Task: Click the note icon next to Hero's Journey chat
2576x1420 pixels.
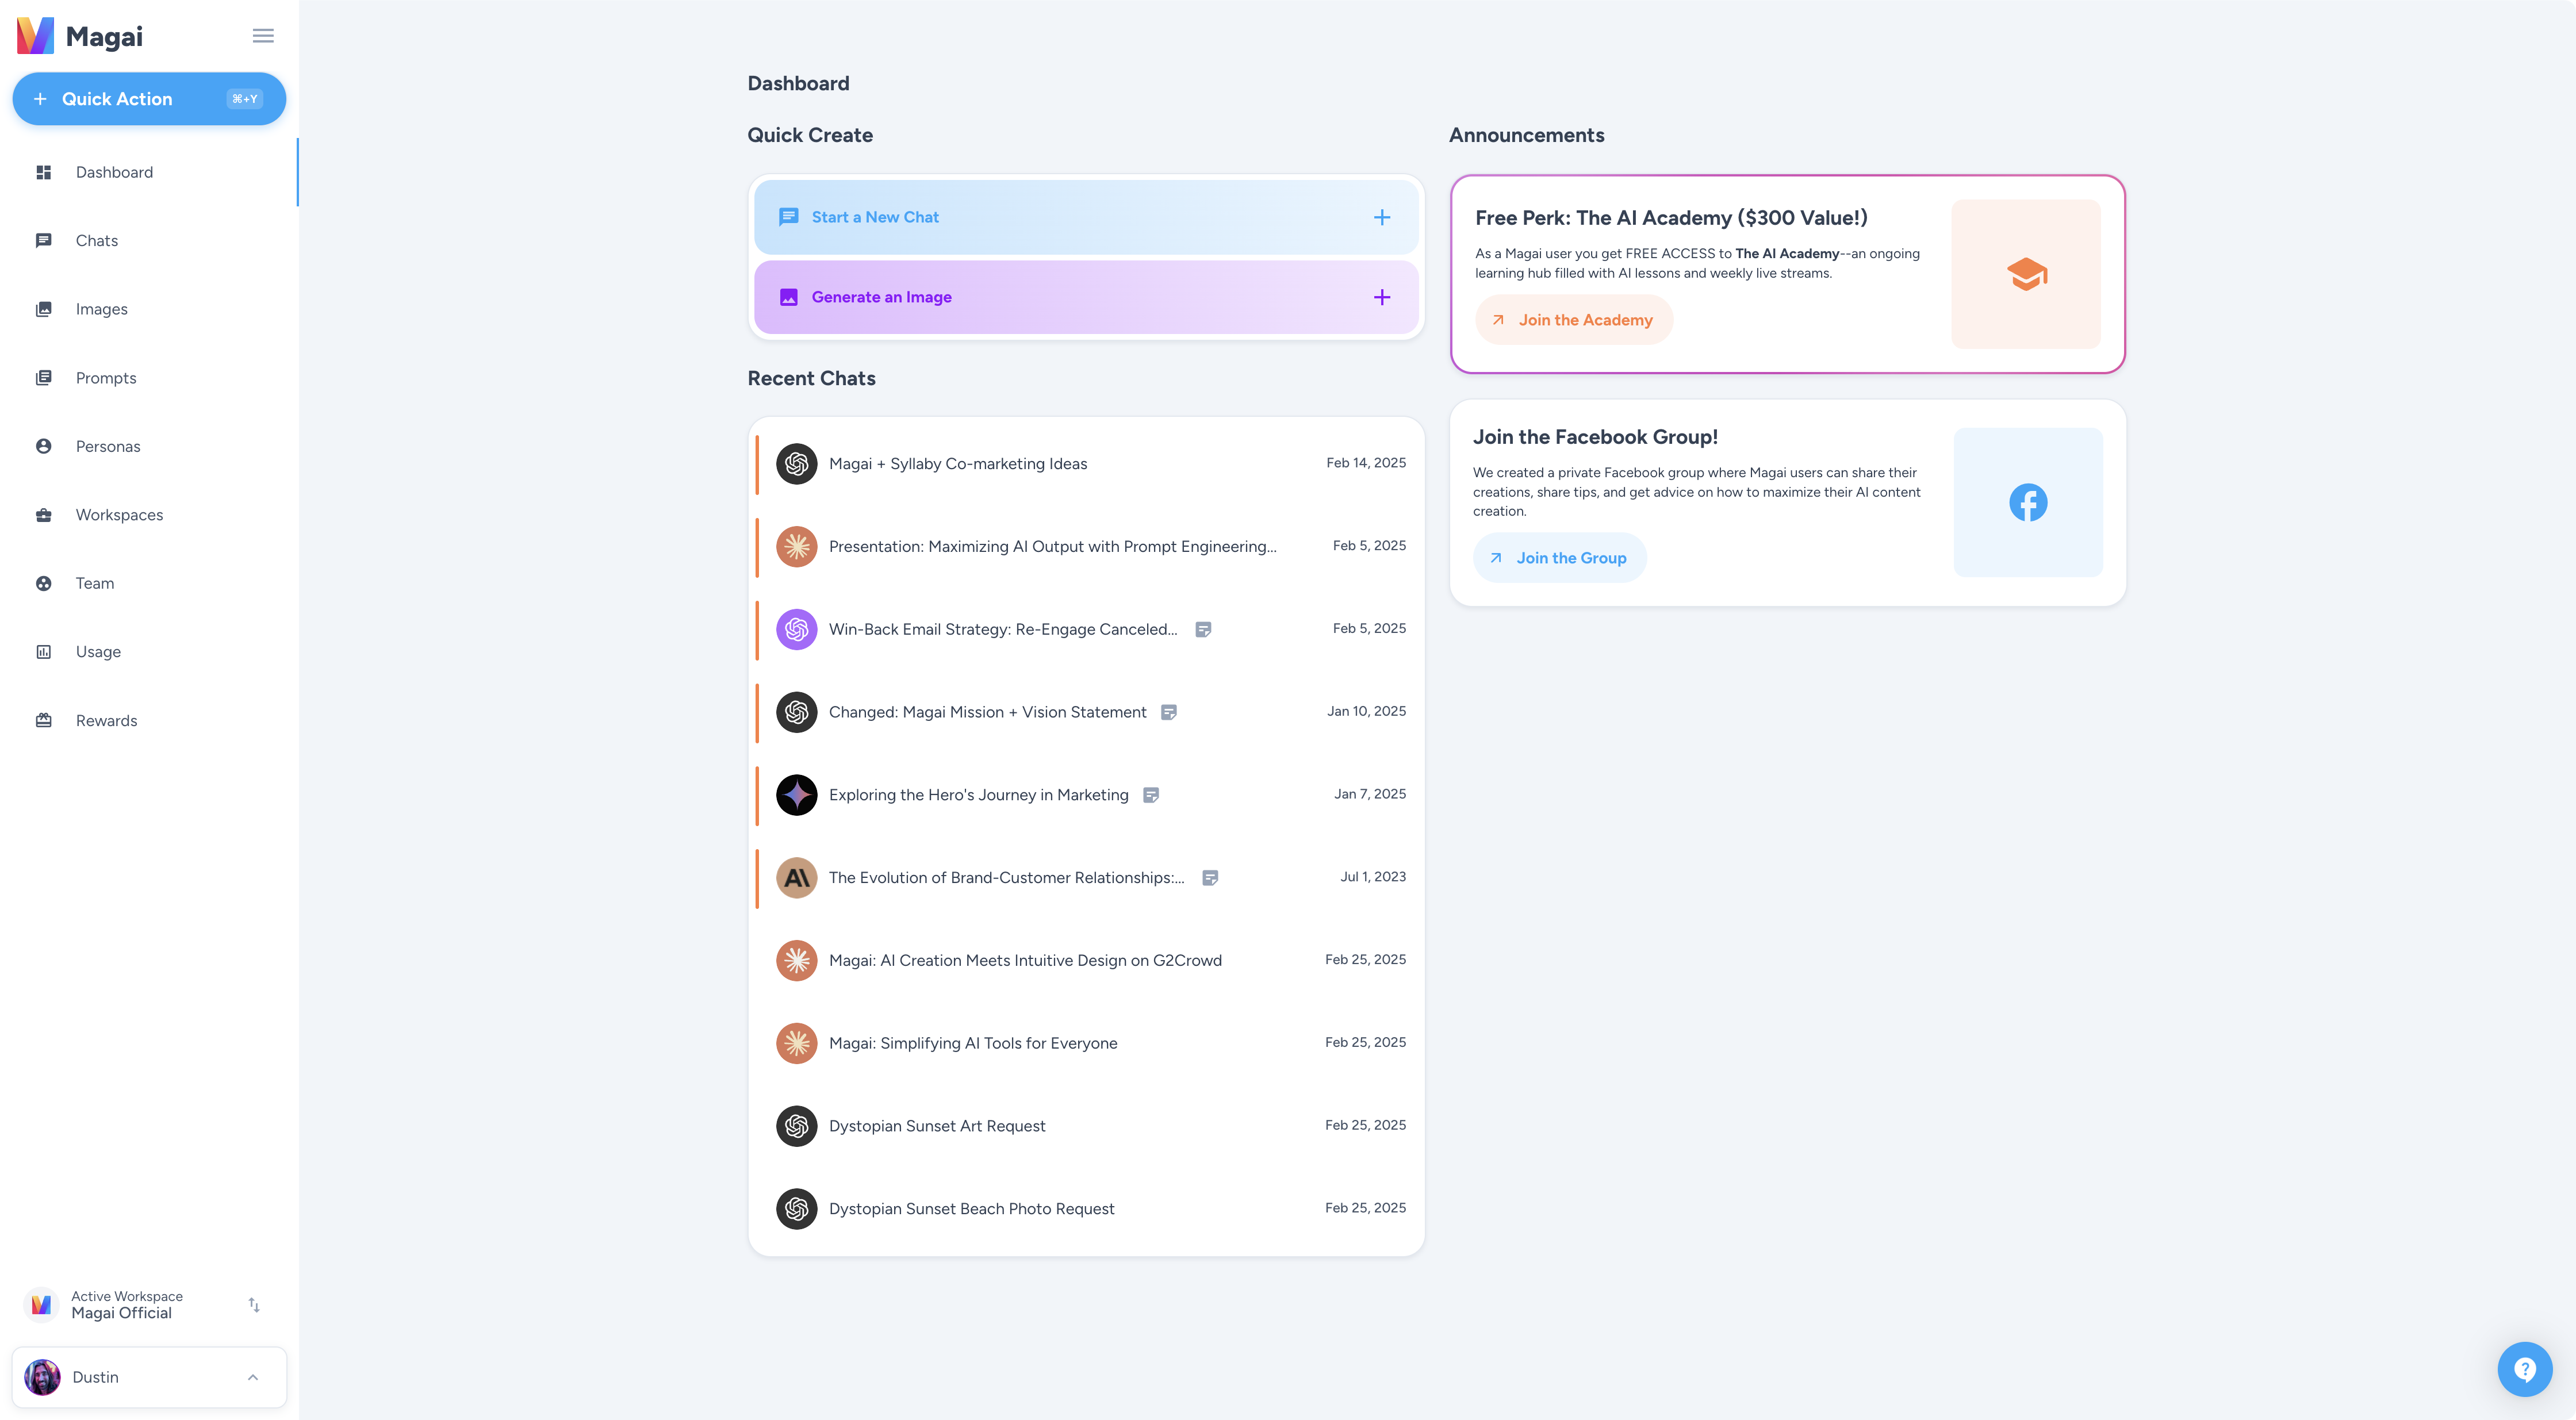Action: point(1151,795)
